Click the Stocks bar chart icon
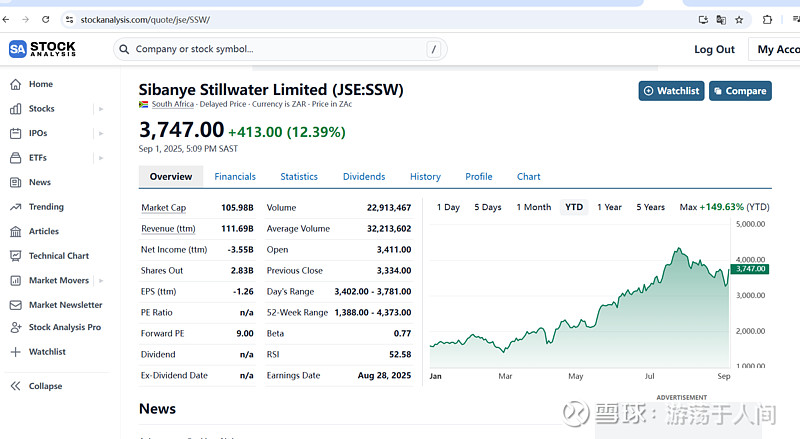 (x=16, y=109)
